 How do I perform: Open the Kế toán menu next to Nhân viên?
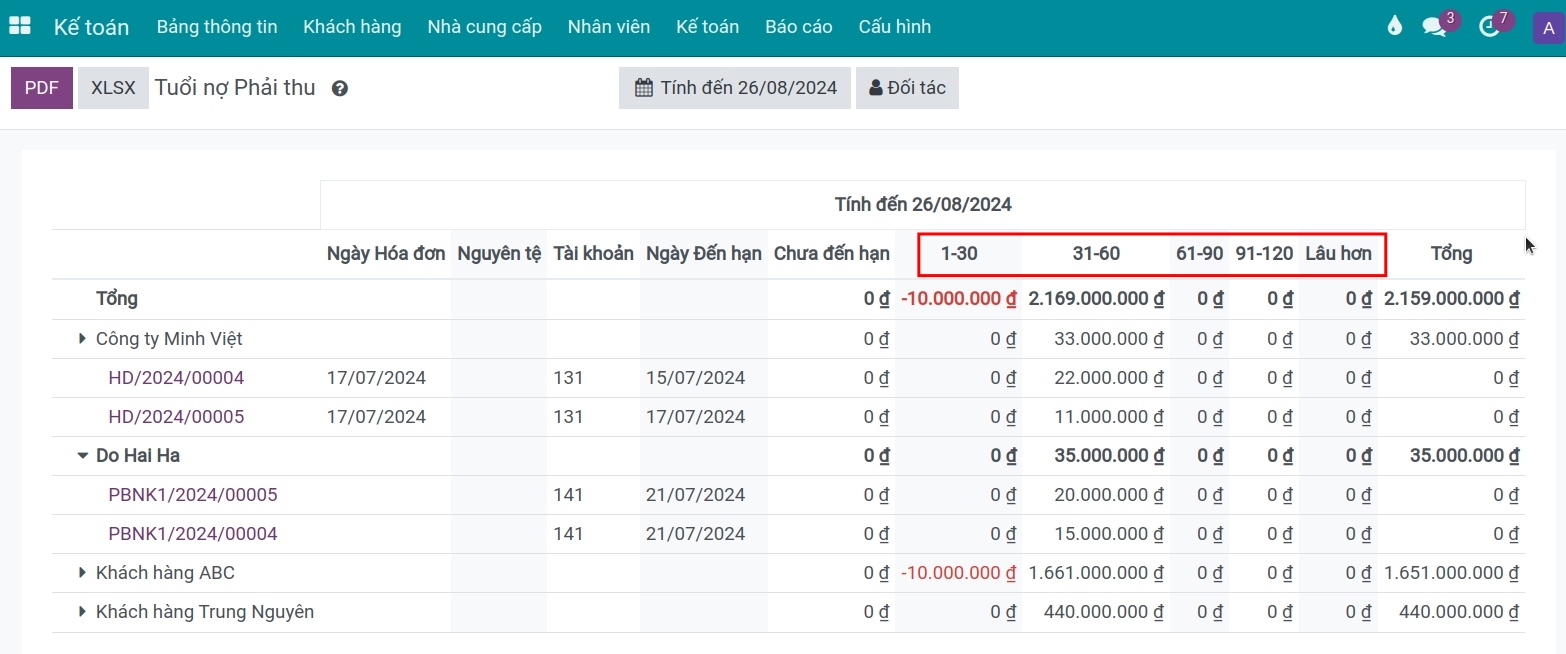pyautogui.click(x=707, y=27)
